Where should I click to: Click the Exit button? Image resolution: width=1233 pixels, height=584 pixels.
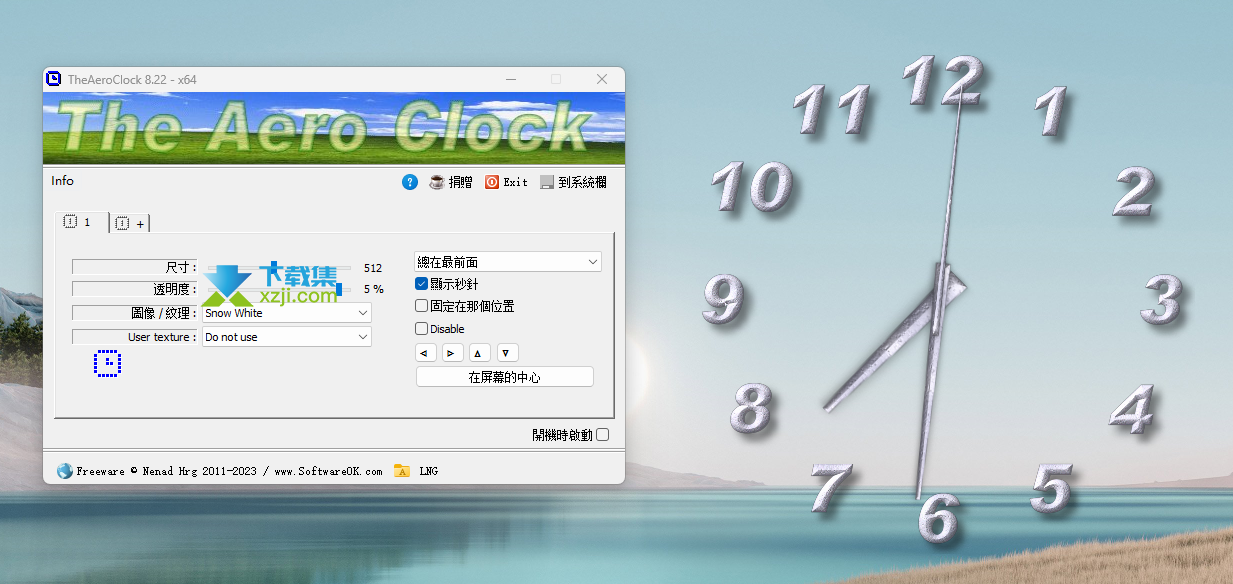click(506, 182)
